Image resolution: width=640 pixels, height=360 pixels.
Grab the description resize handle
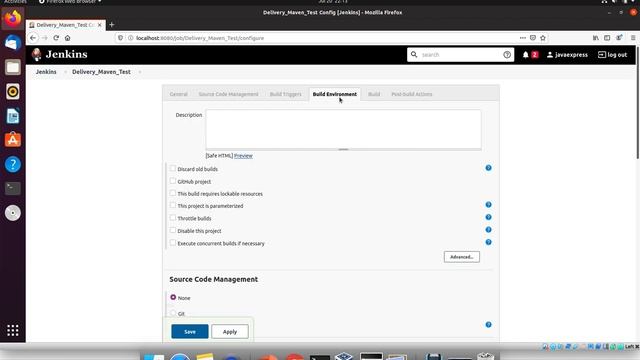(343, 149)
